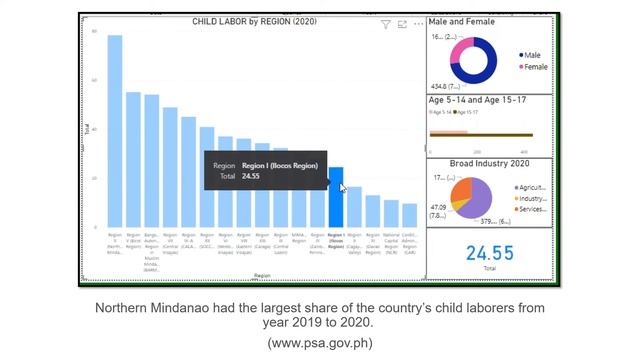Click the Age 5-14 and Age 15-17 title
Image resolution: width=640 pixels, height=360 pixels.
pos(477,100)
